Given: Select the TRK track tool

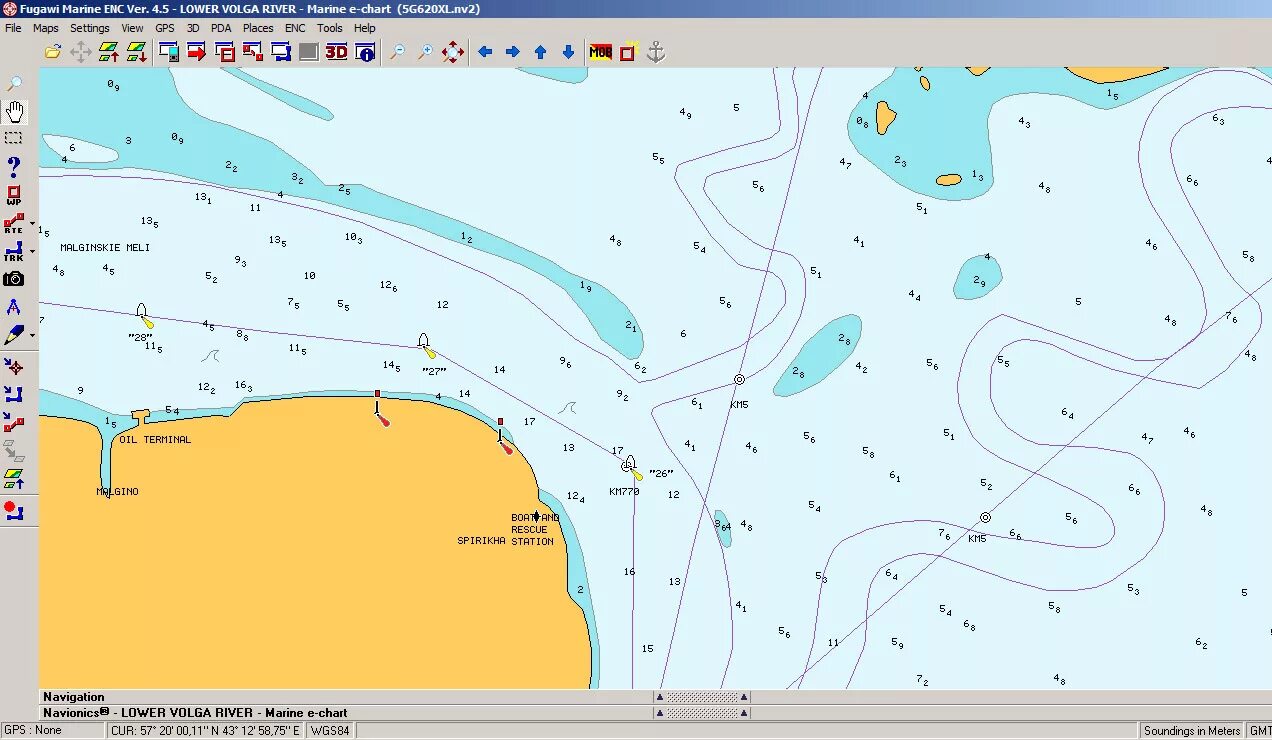Looking at the screenshot, I should pyautogui.click(x=14, y=251).
